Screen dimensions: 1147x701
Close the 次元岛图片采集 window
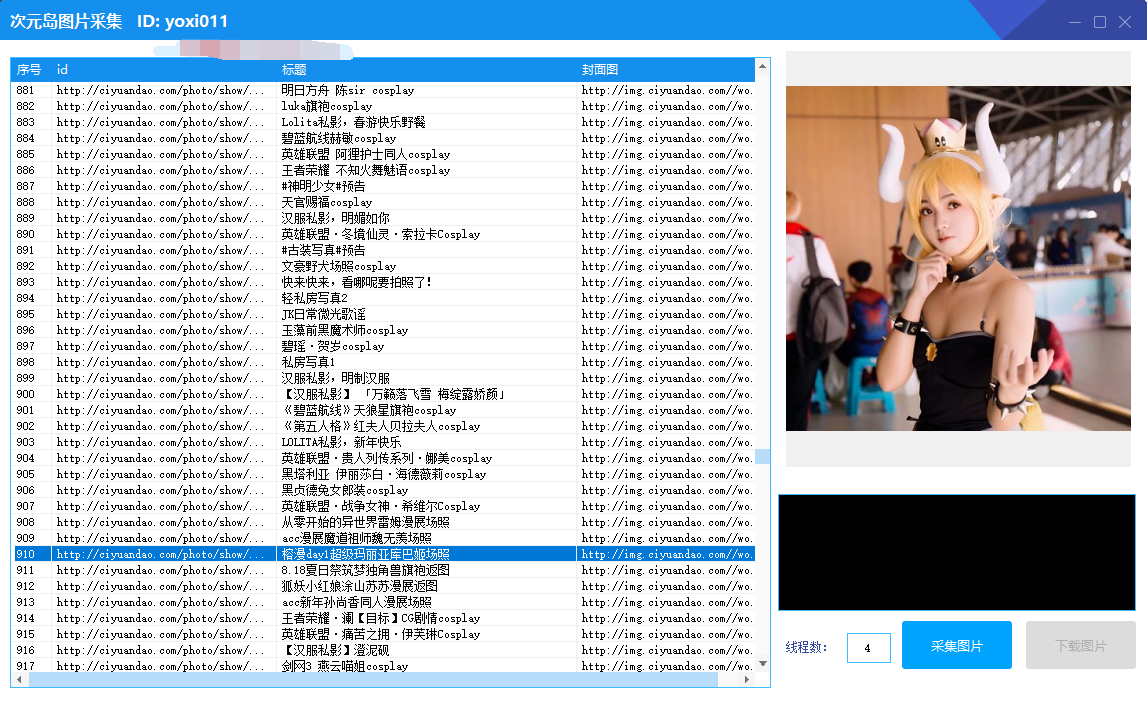[1125, 22]
